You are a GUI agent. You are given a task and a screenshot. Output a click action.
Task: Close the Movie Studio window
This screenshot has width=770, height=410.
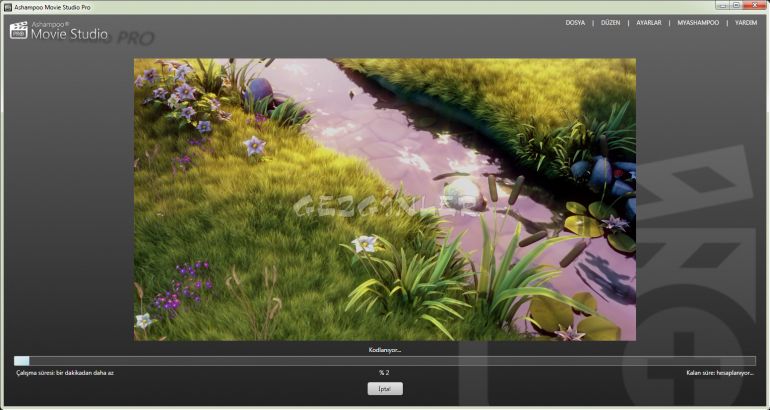pos(755,5)
